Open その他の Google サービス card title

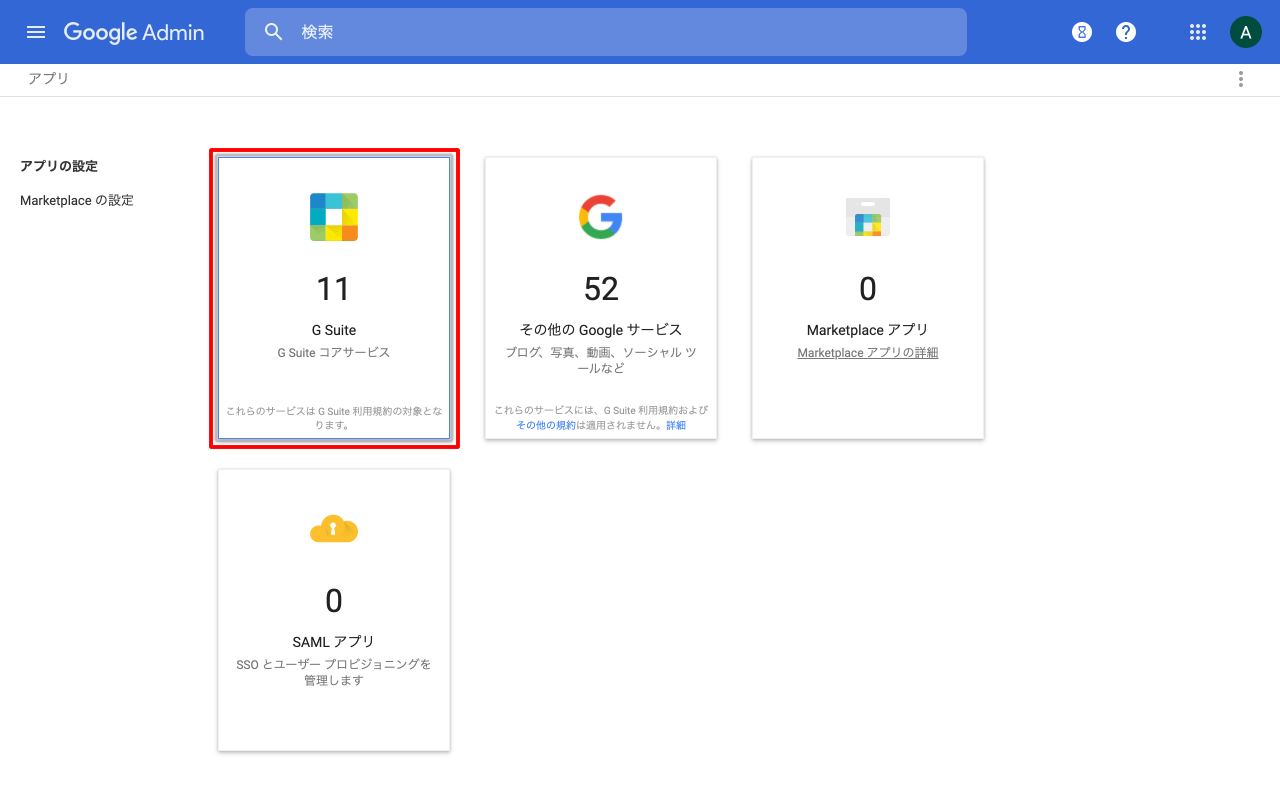(601, 330)
